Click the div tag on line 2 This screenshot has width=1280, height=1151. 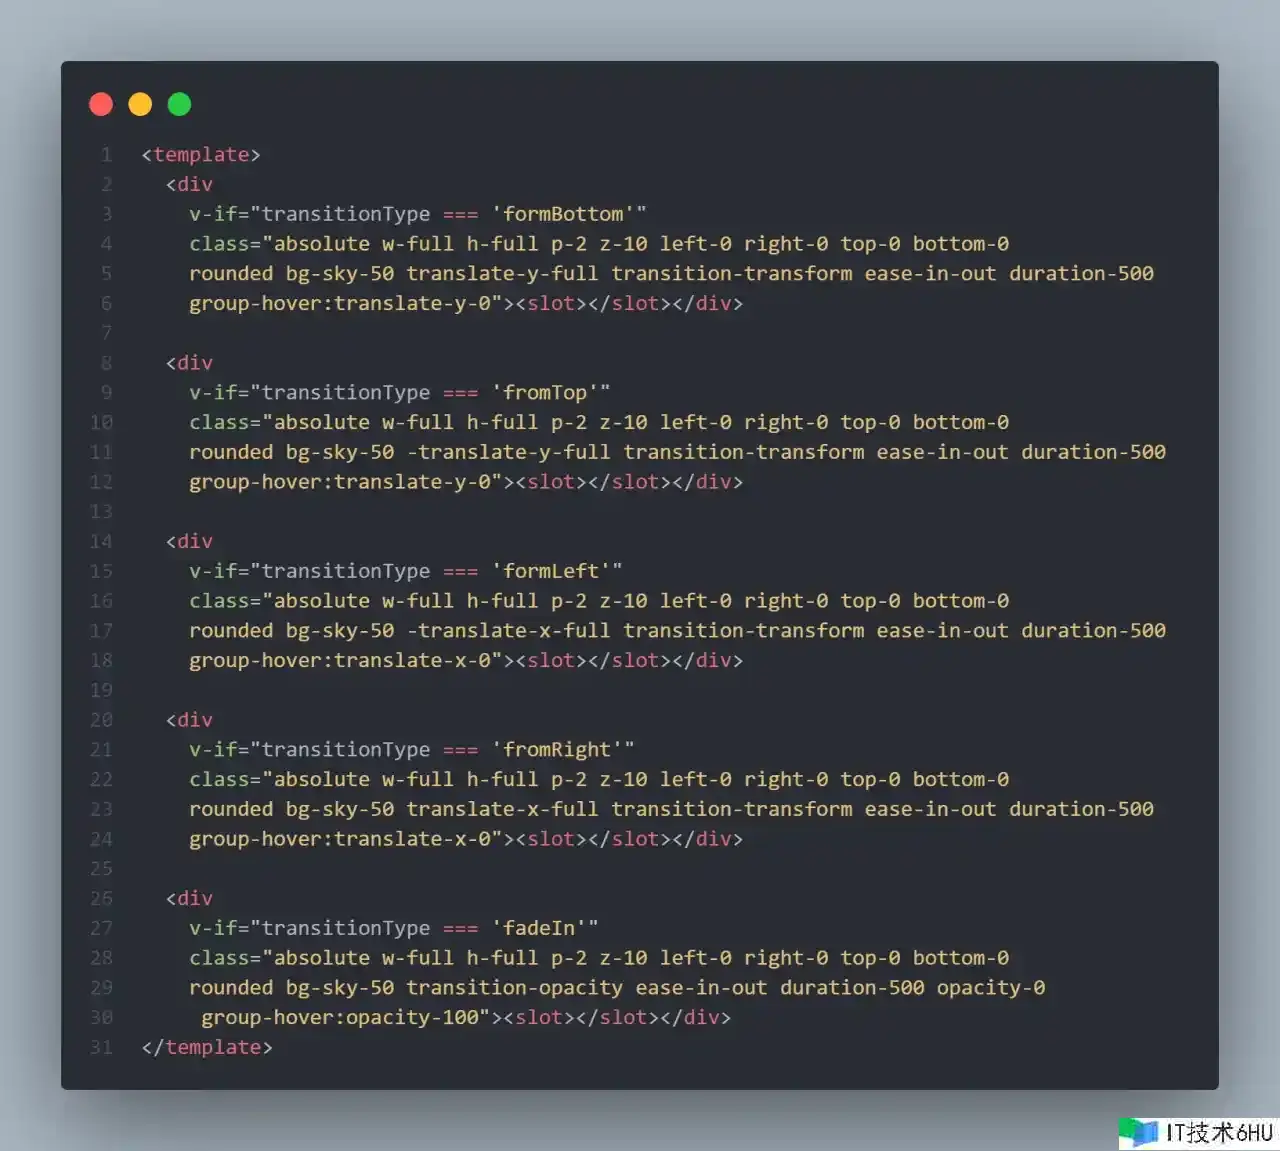pyautogui.click(x=190, y=184)
